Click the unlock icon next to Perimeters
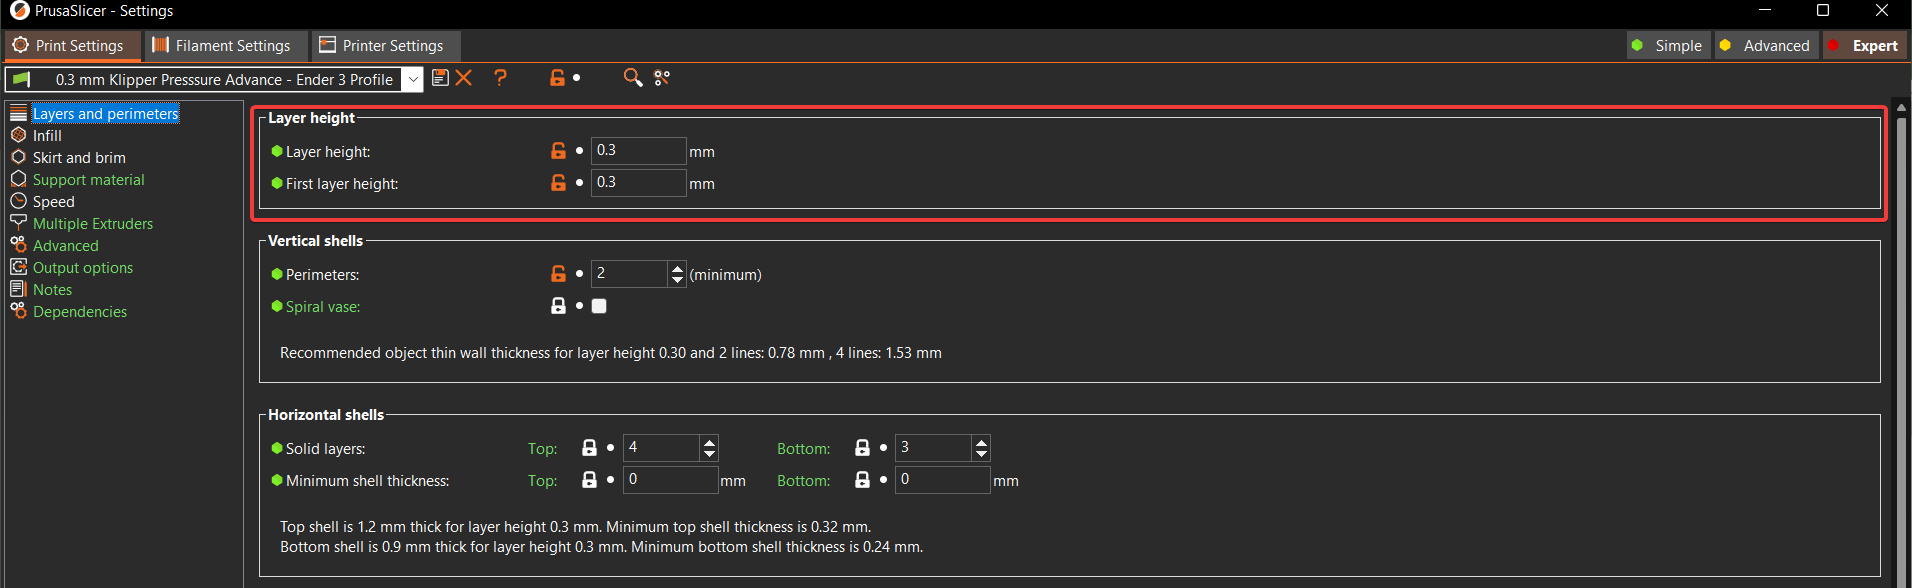 (558, 274)
